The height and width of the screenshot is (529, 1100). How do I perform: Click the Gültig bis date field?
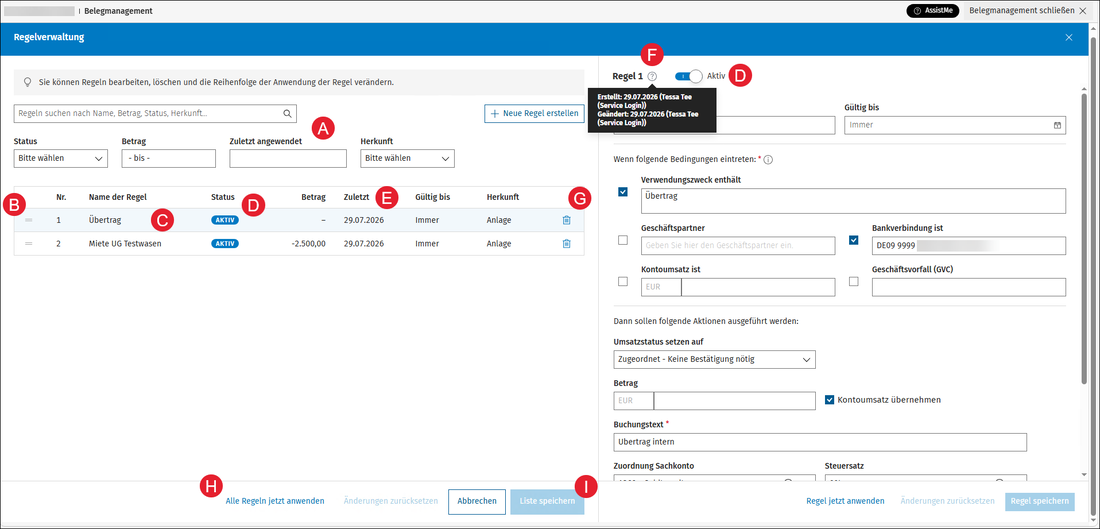[x=955, y=125]
